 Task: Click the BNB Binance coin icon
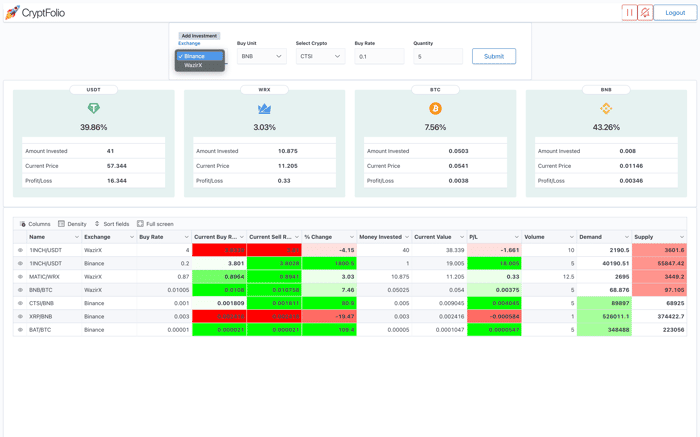(x=606, y=108)
